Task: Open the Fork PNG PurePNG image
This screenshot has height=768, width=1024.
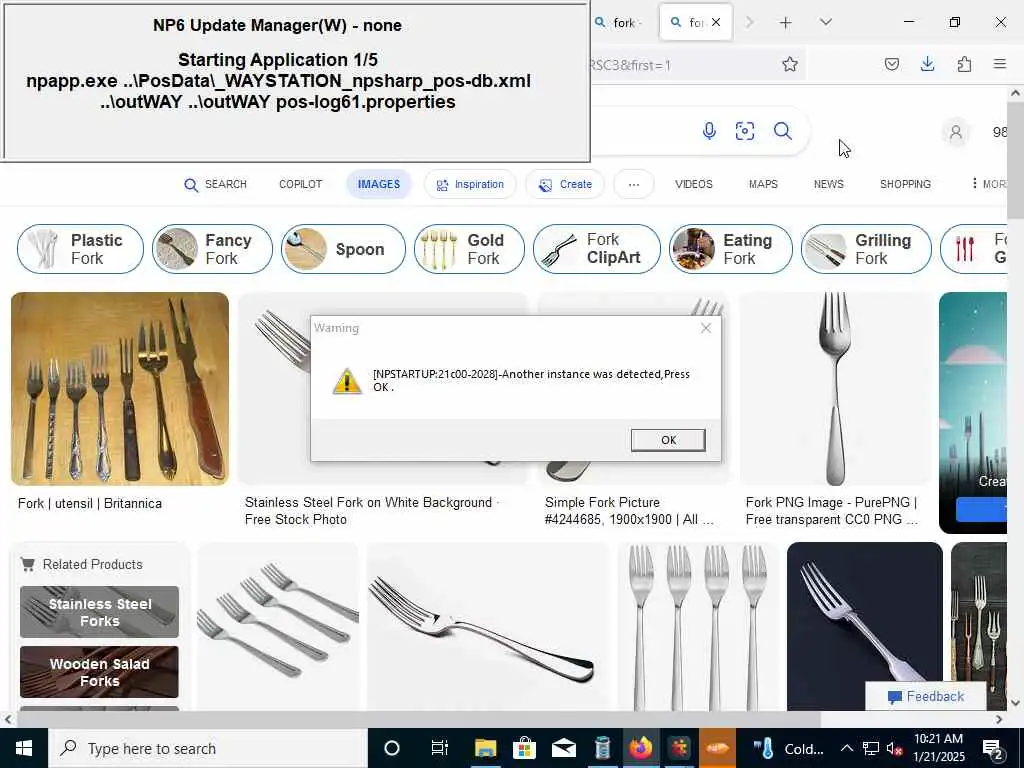Action: [835, 389]
